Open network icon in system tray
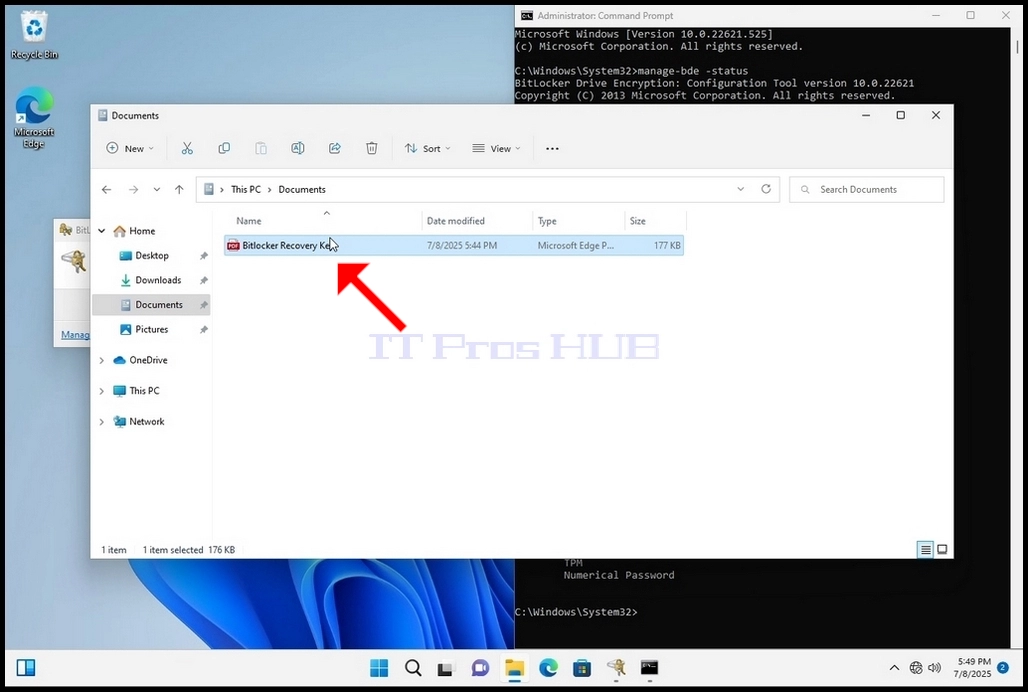Screen dimensions: 1028x692 [916, 668]
